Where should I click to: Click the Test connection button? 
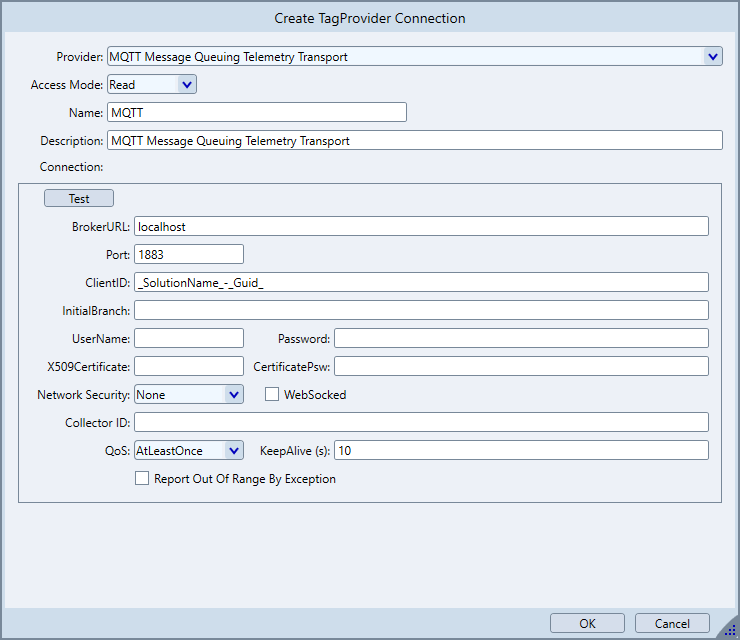(79, 199)
